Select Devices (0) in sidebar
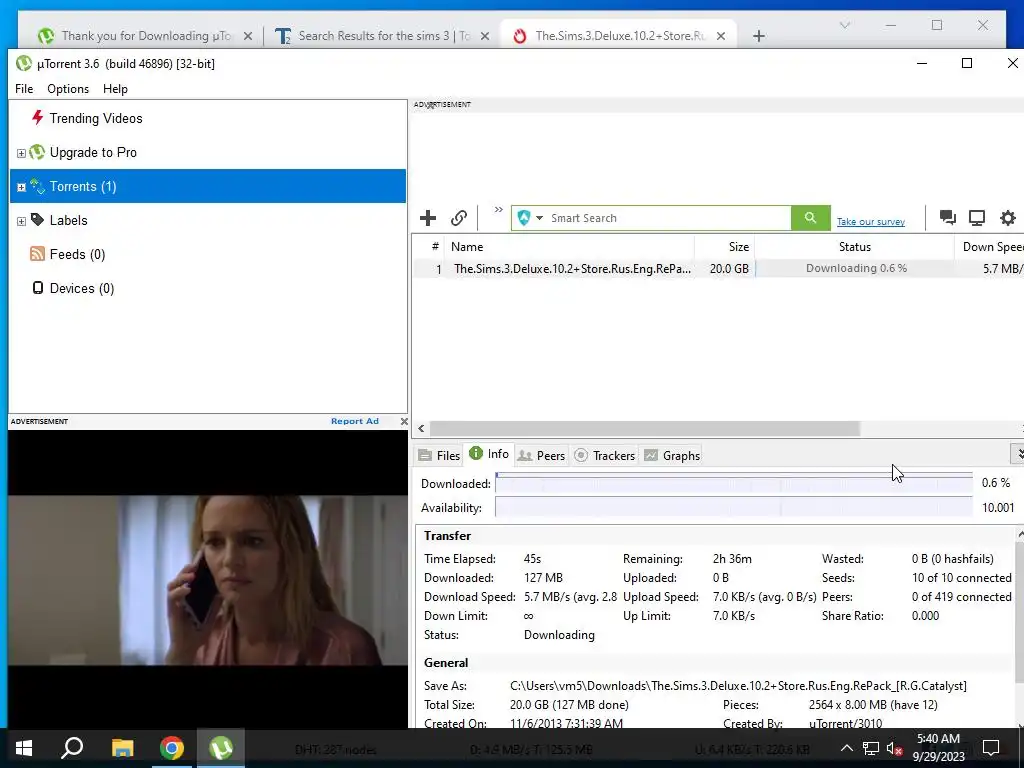This screenshot has width=1024, height=768. pos(82,288)
